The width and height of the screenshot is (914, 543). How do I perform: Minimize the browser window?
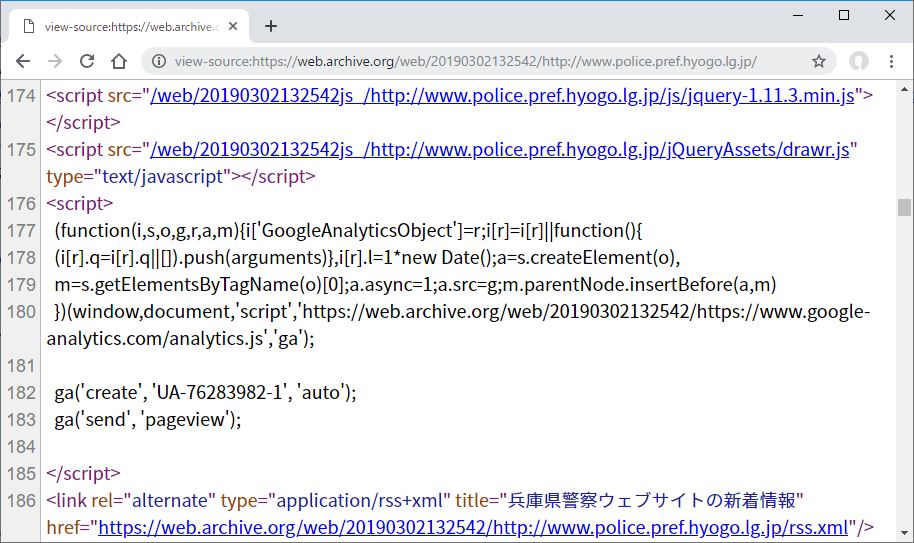tap(799, 15)
